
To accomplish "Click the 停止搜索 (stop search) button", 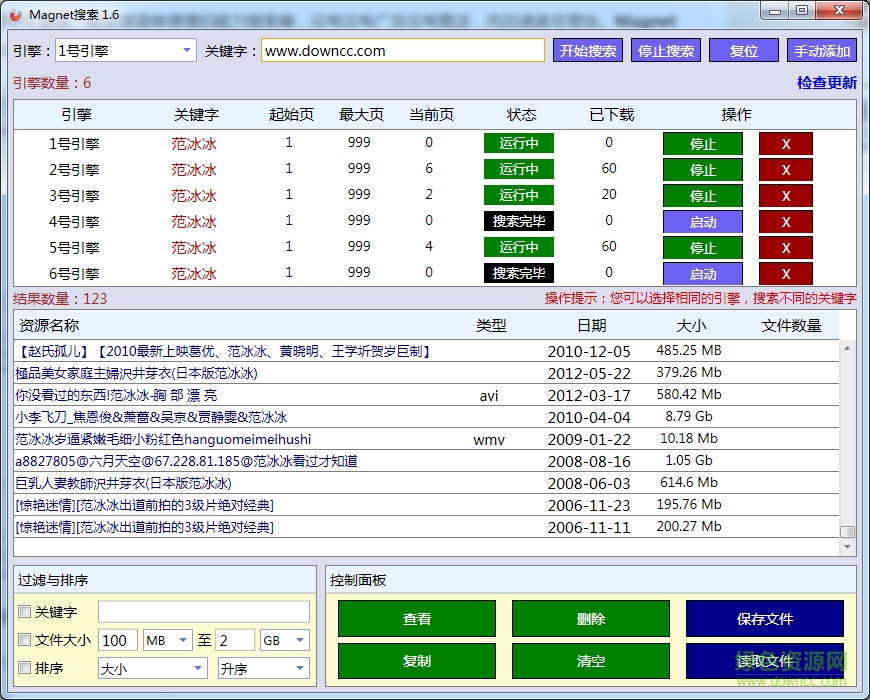I will coord(665,50).
